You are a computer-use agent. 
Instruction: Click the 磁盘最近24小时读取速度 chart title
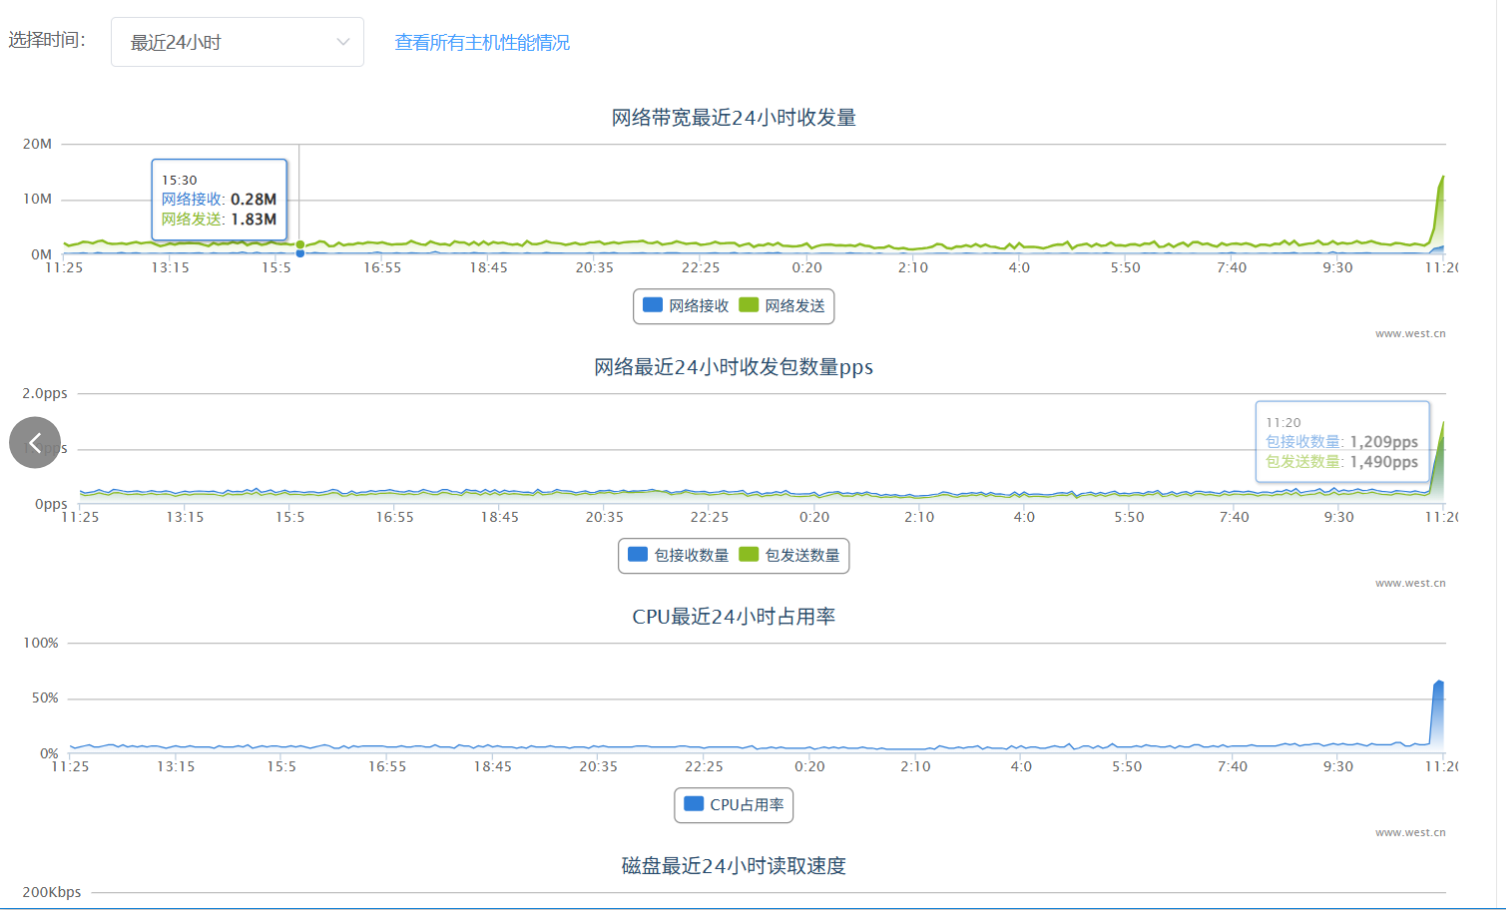point(733,866)
